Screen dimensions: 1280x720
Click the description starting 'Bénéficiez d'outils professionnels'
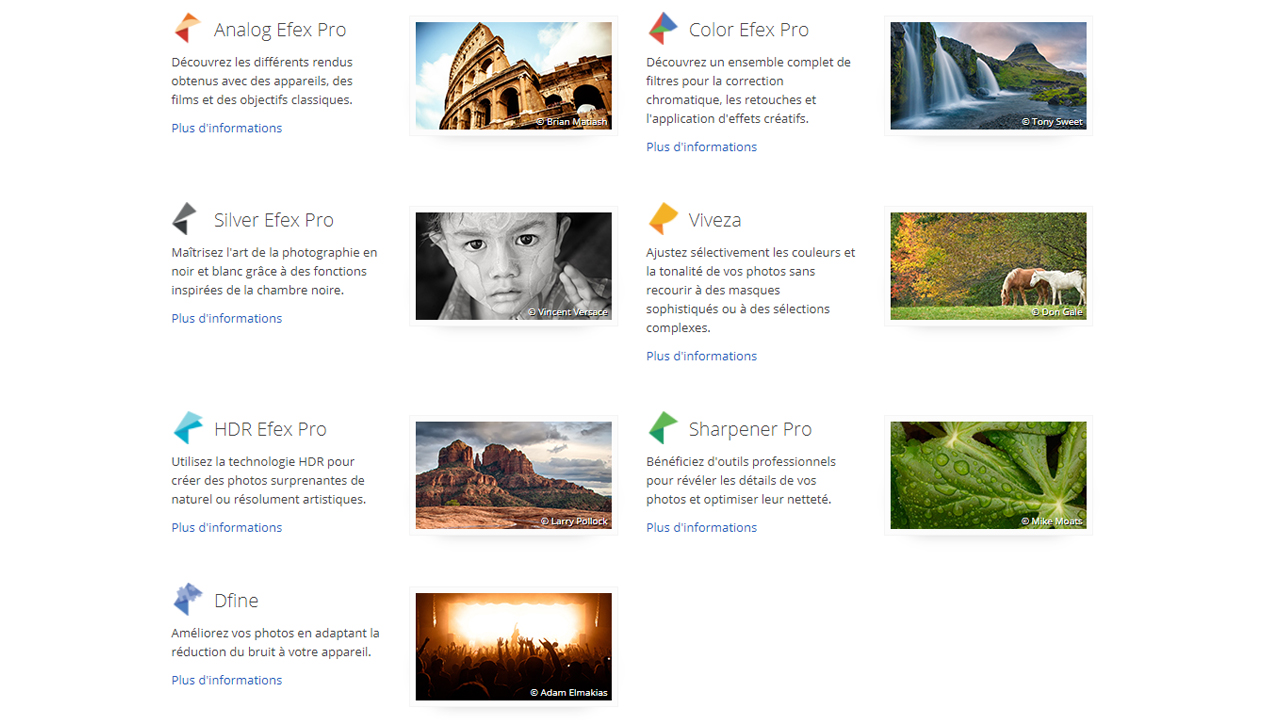741,480
